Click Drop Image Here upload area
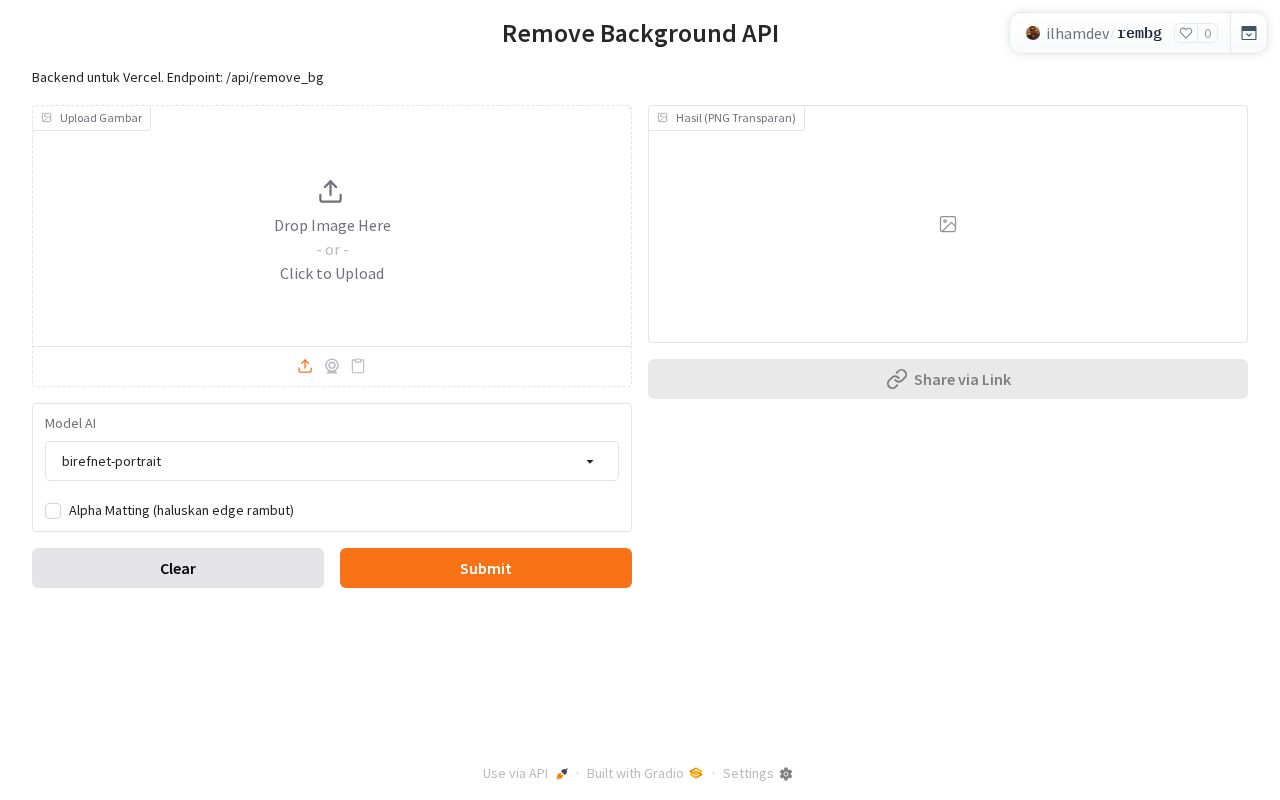The width and height of the screenshot is (1280, 800). pyautogui.click(x=332, y=226)
